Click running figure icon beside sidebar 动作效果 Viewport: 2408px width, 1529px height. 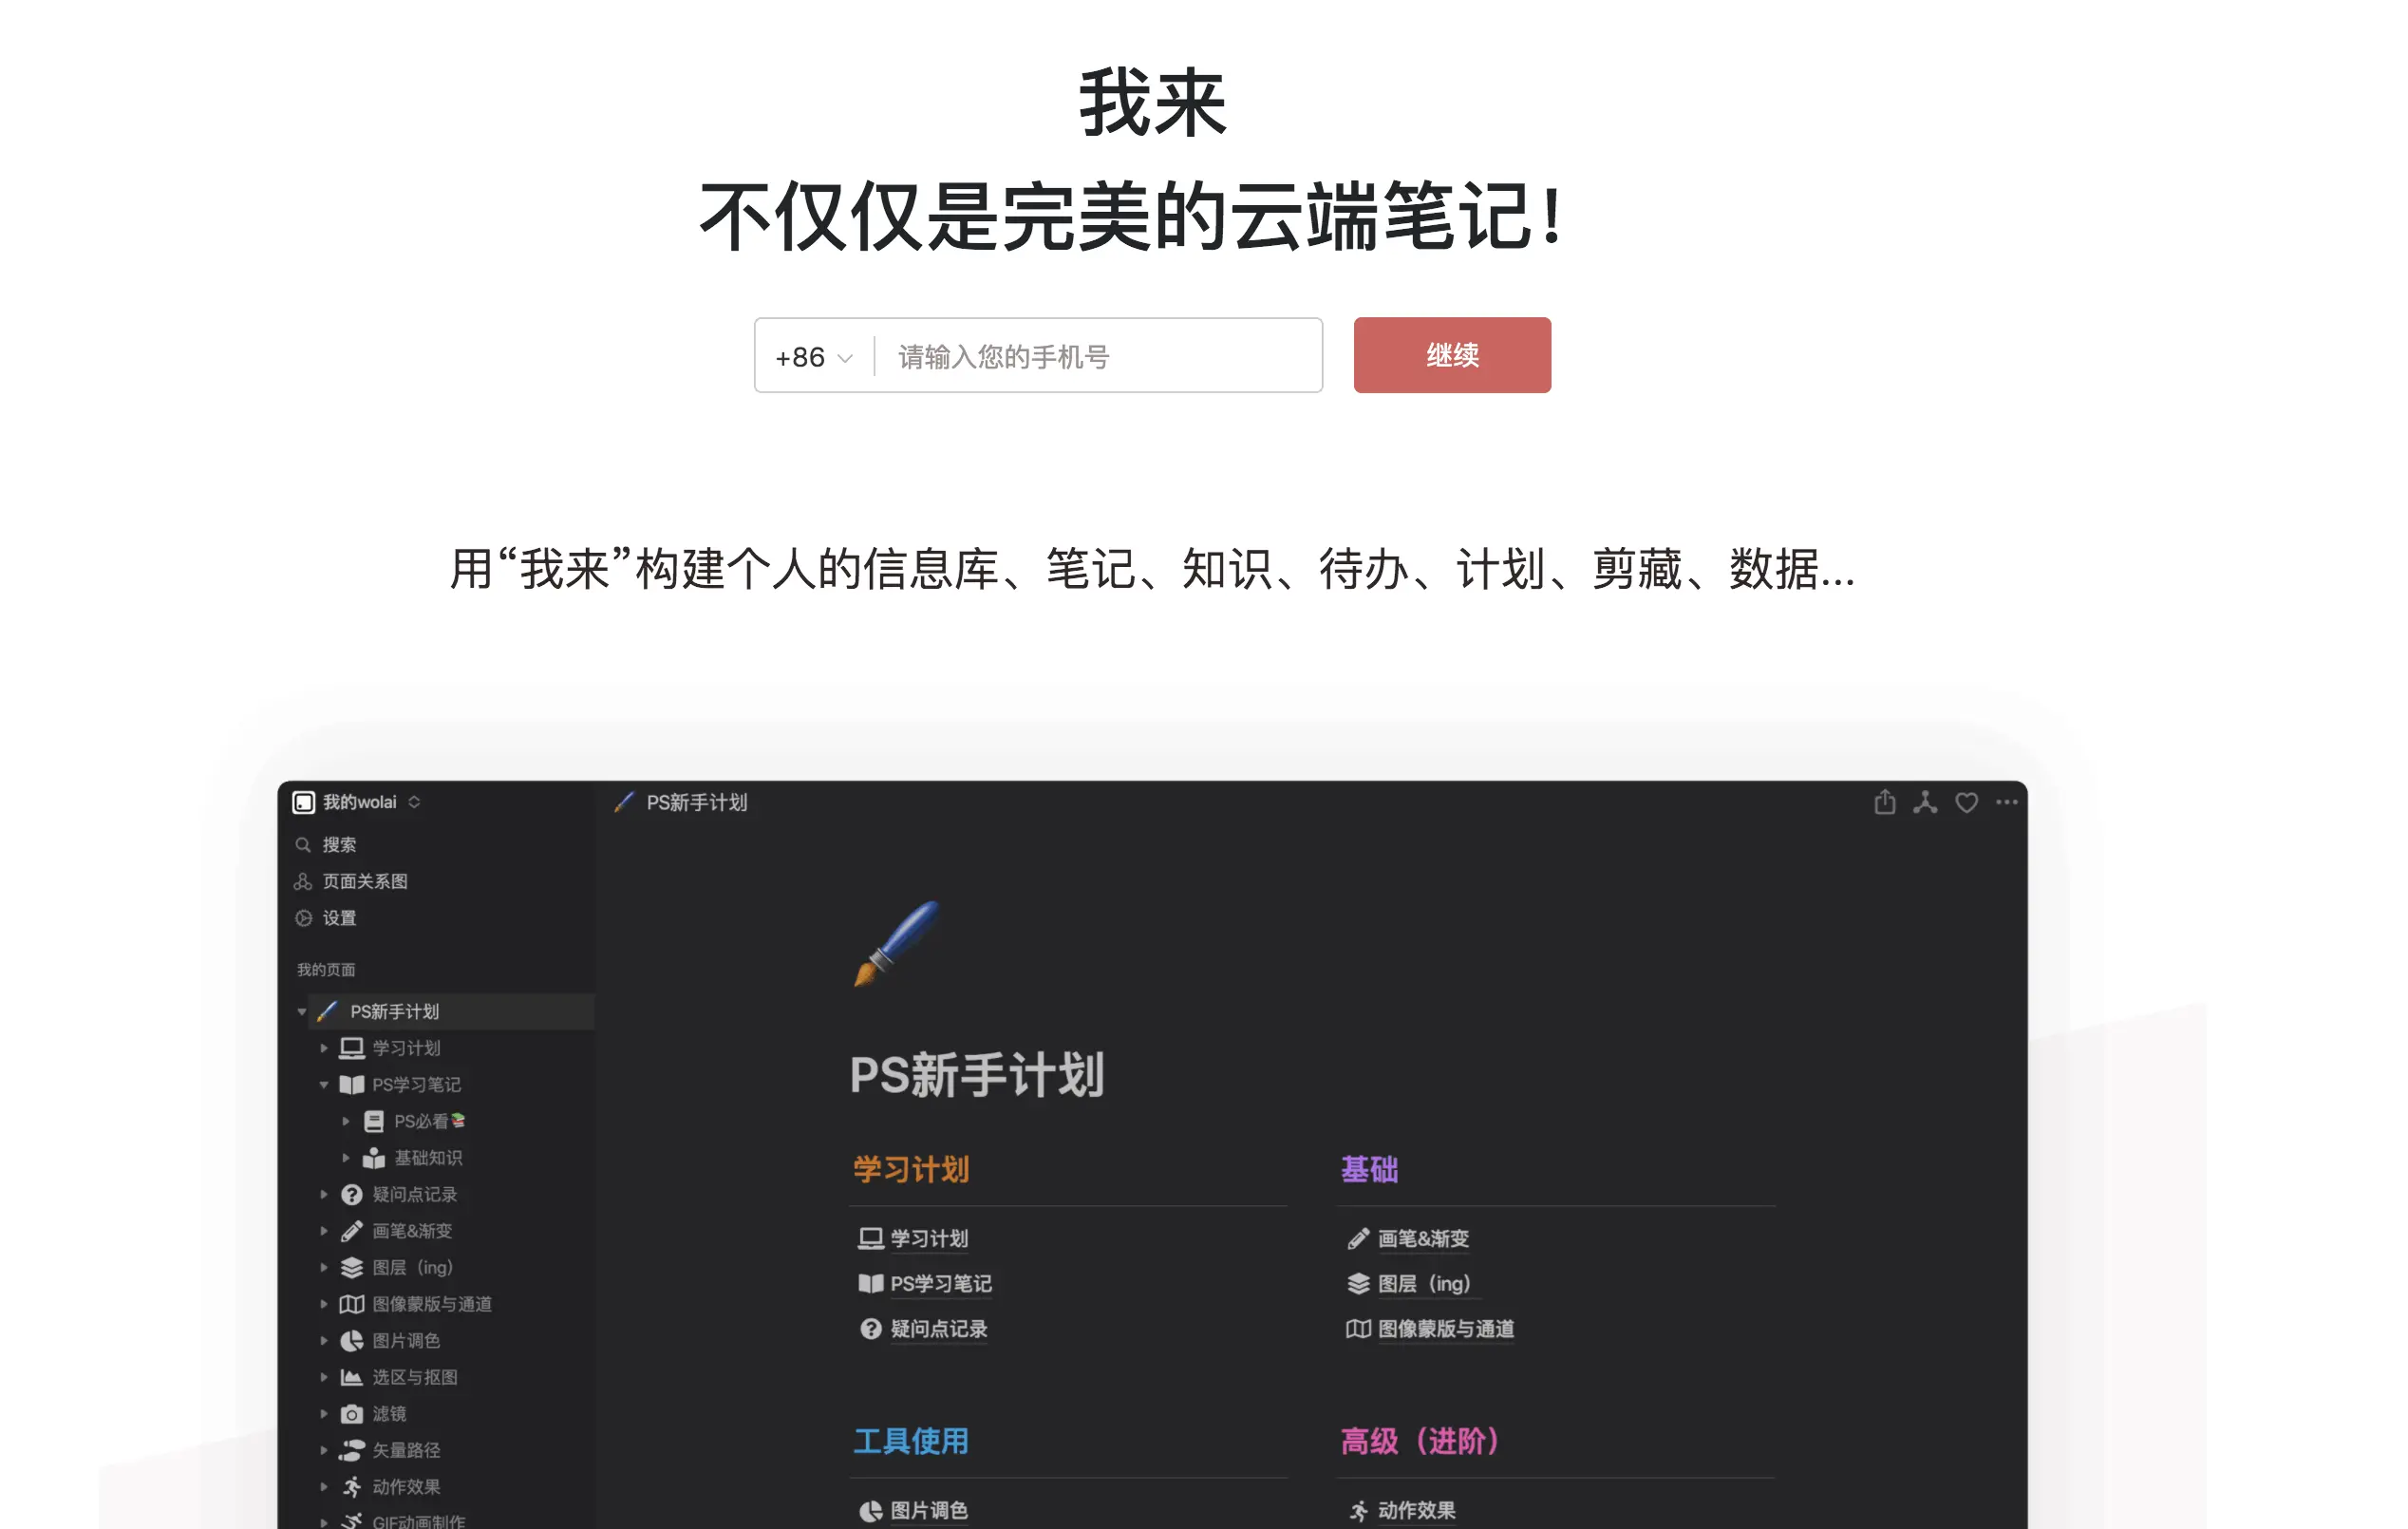(x=351, y=1487)
